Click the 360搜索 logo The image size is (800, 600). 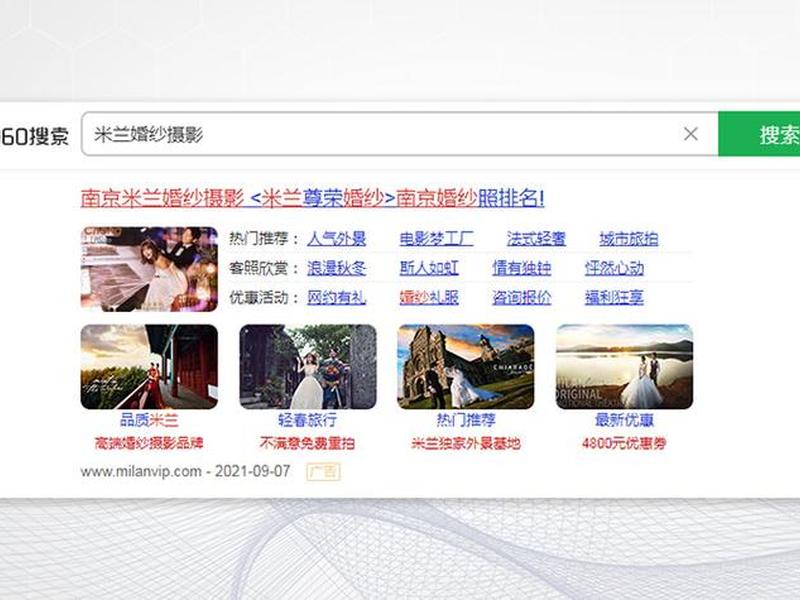34,136
